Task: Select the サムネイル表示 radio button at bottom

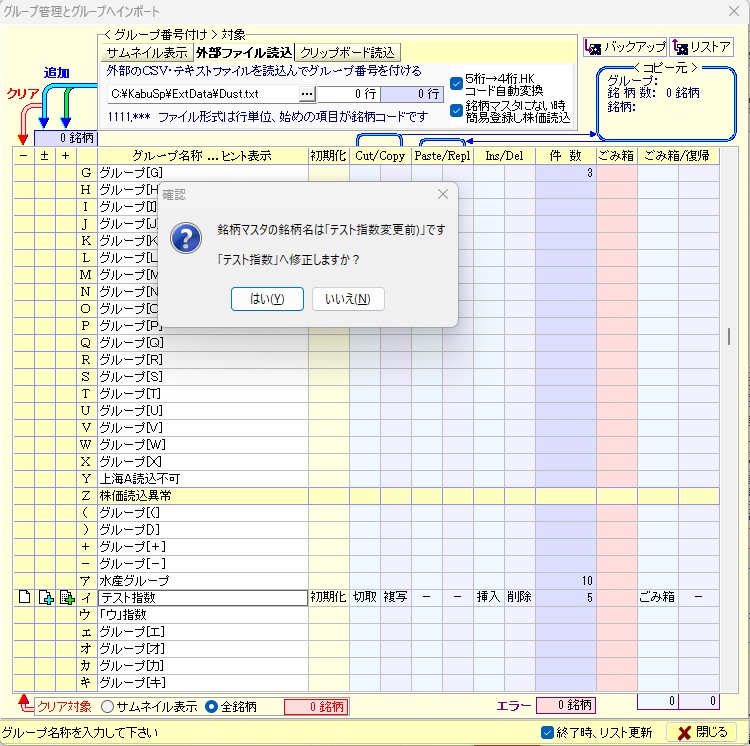Action: [x=107, y=706]
